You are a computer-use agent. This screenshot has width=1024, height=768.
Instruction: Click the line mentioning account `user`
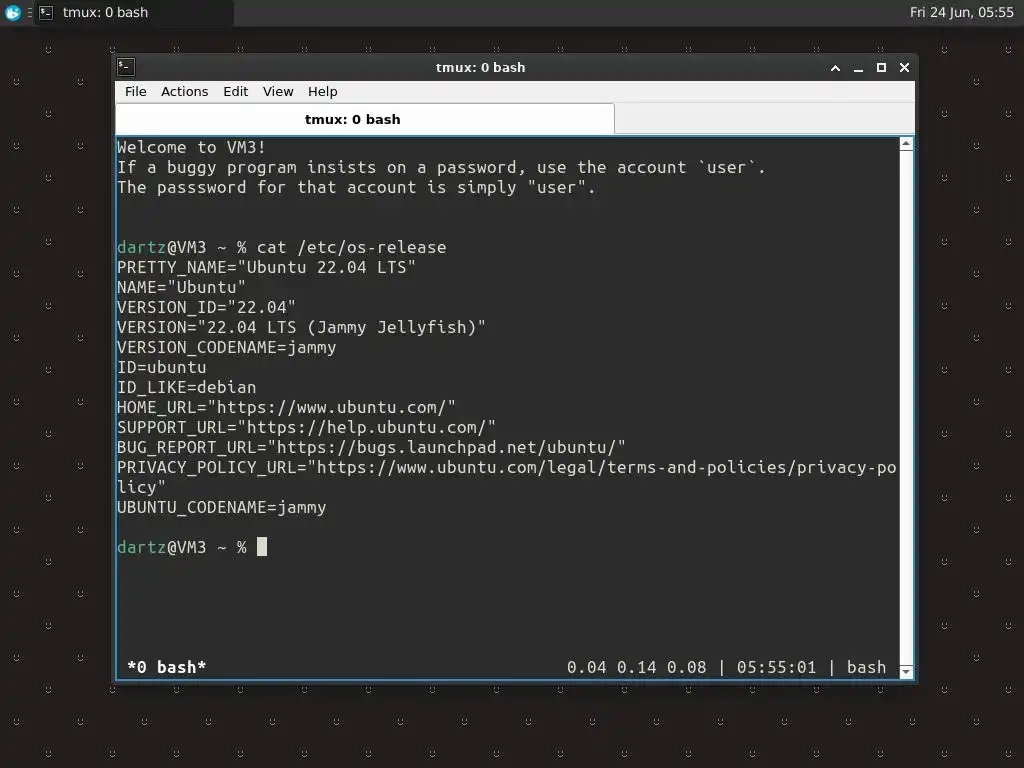[x=441, y=168]
